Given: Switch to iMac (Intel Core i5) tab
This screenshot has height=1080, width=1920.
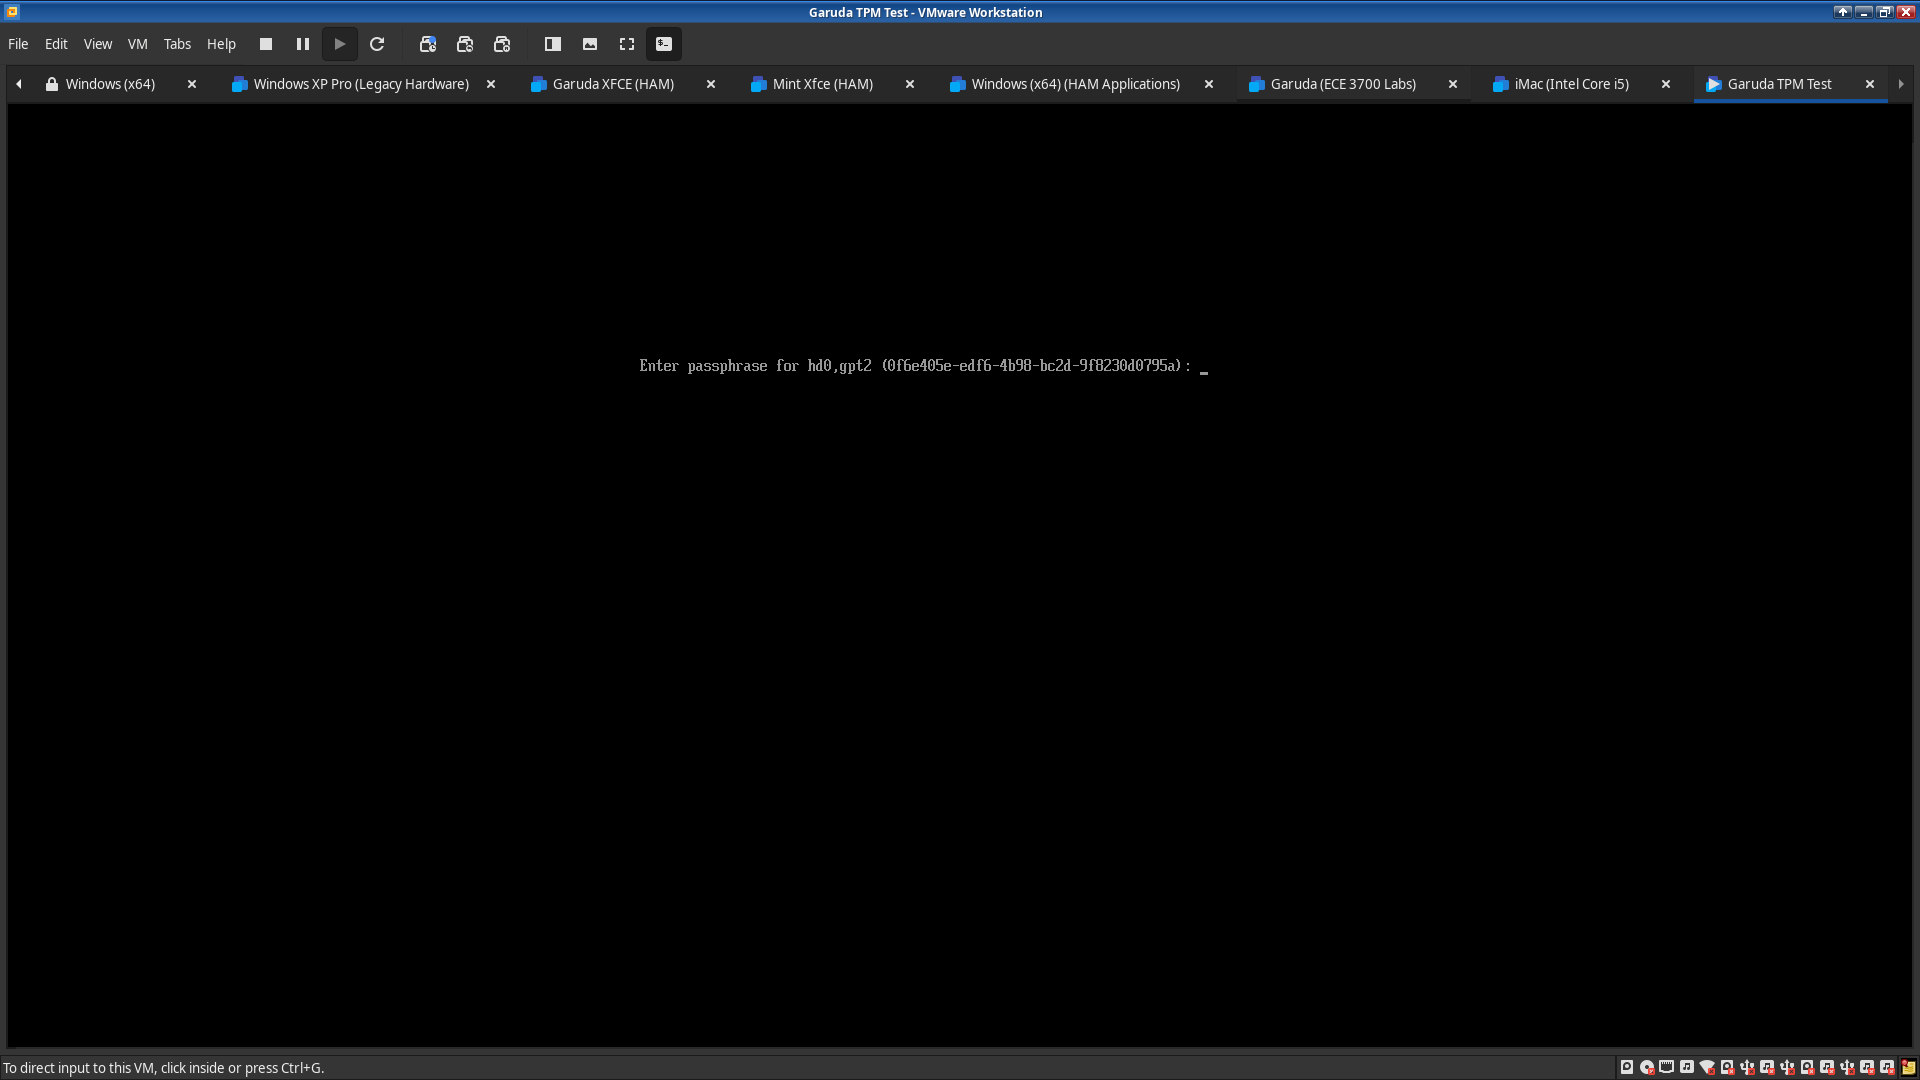Looking at the screenshot, I should [1570, 84].
